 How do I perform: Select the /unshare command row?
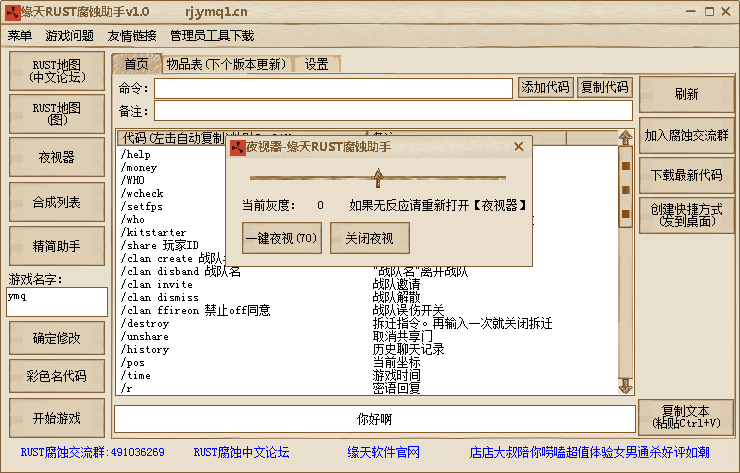tap(145, 337)
